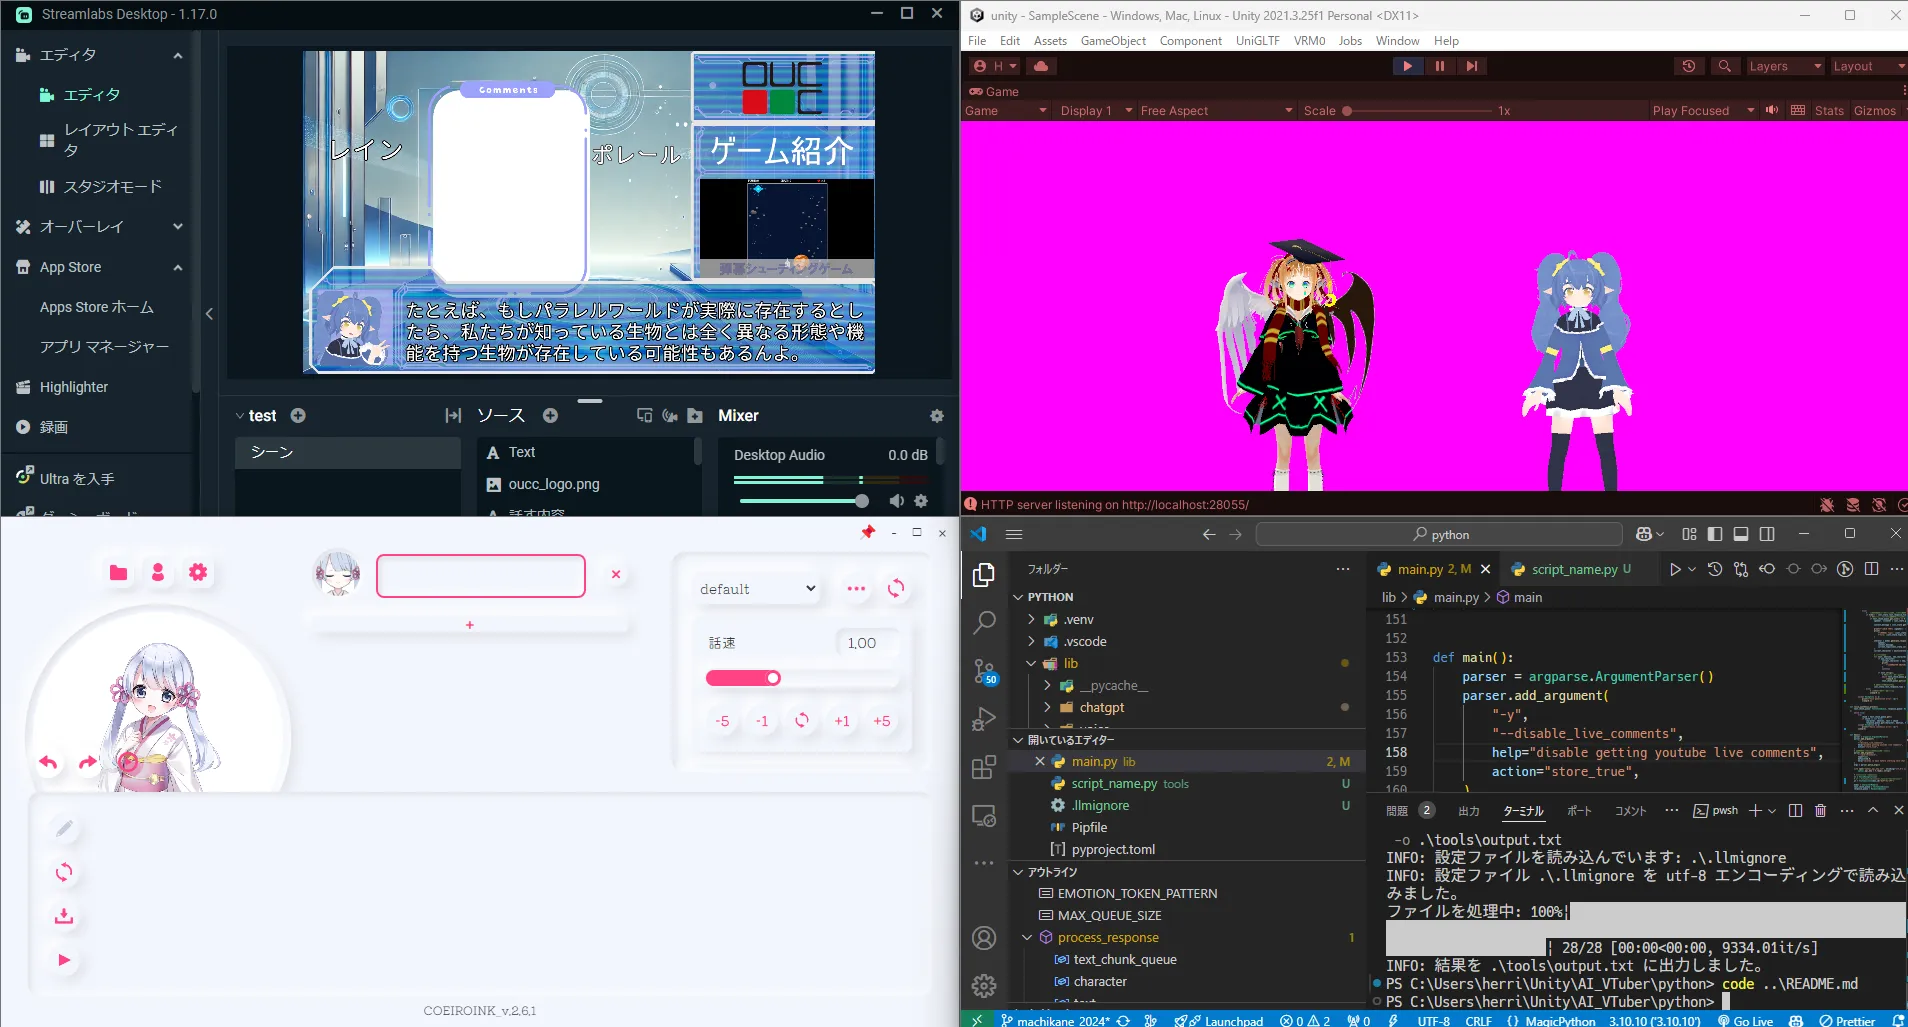Adjust the Game view Scale slider
Image resolution: width=1908 pixels, height=1027 pixels.
pyautogui.click(x=1418, y=111)
